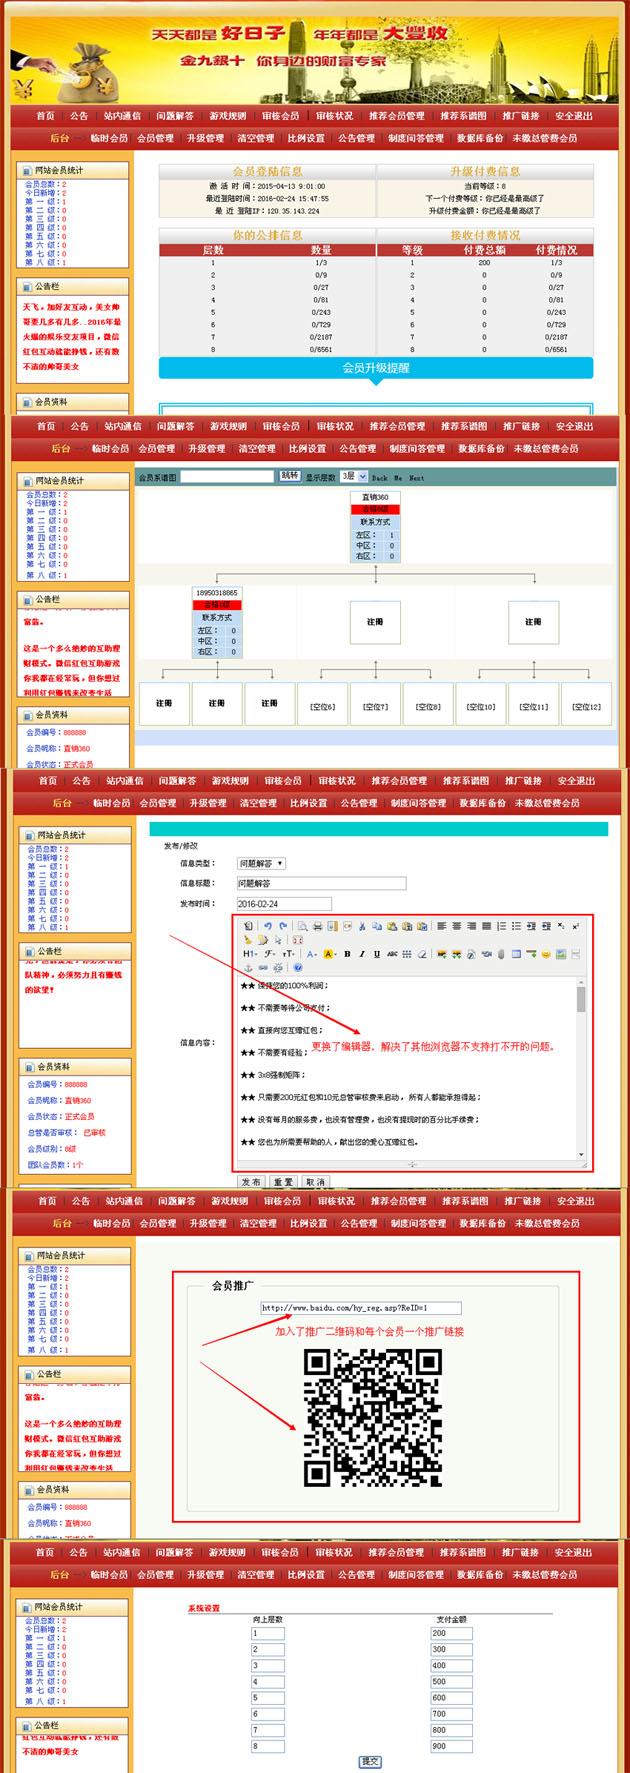The image size is (630, 1773).
Task: Click 数据库备份 in the sub-menu below the banner
Action: point(478,138)
